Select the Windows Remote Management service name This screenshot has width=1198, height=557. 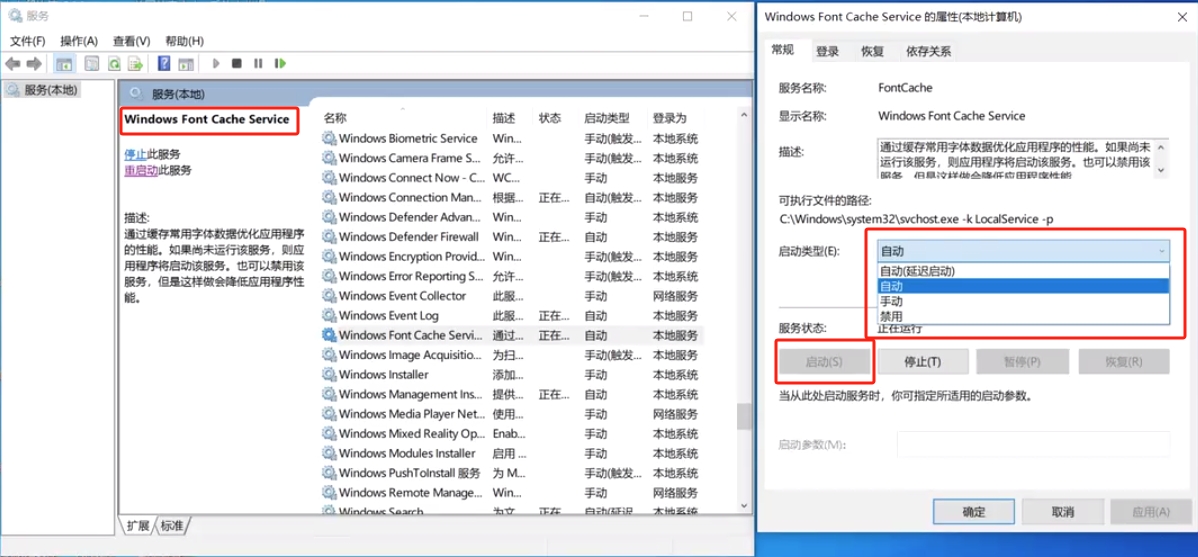[411, 493]
